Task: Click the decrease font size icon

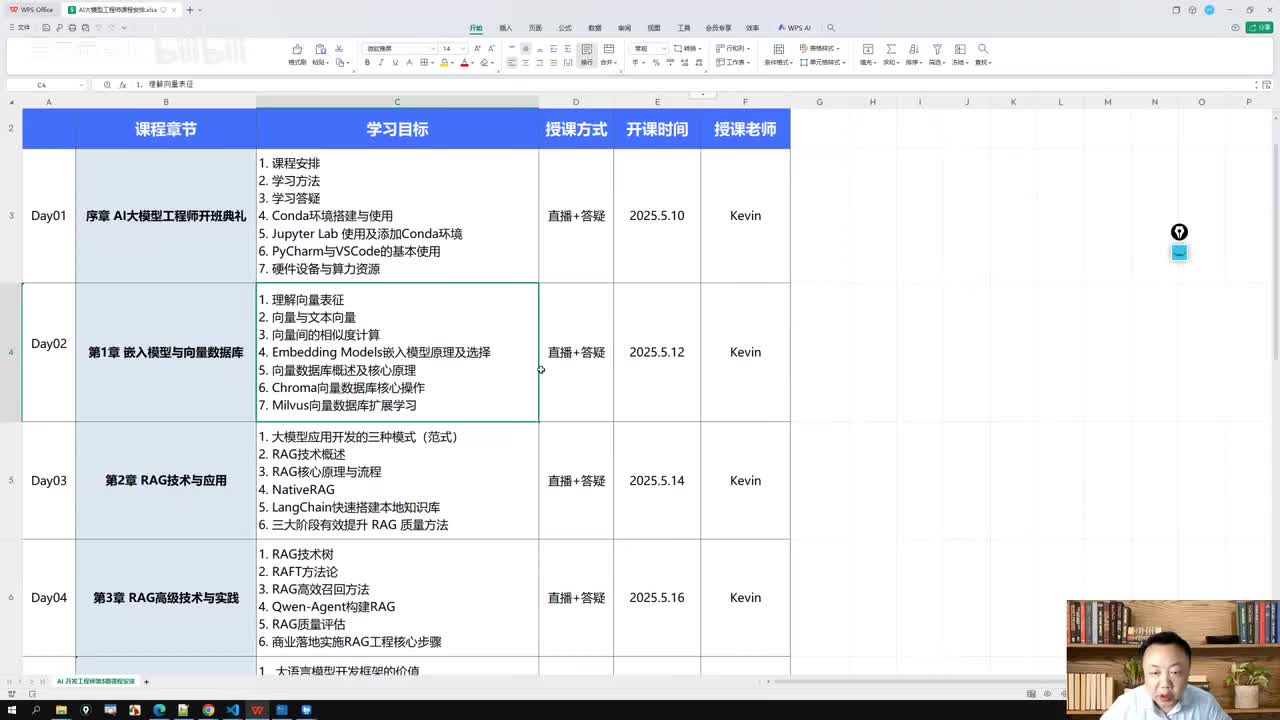Action: click(x=492, y=48)
